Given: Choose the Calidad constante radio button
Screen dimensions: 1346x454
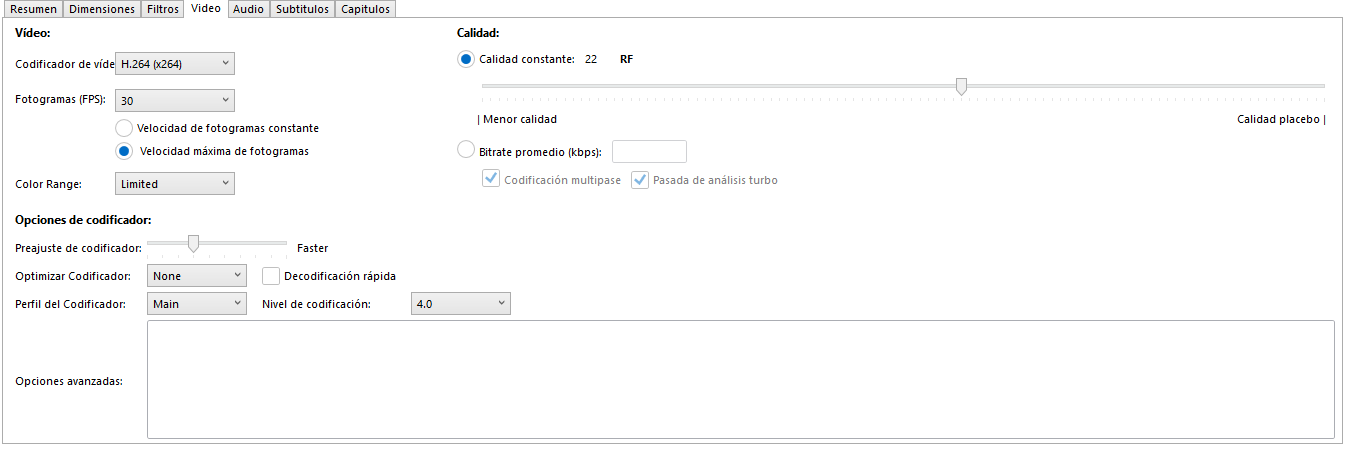Looking at the screenshot, I should [466, 60].
